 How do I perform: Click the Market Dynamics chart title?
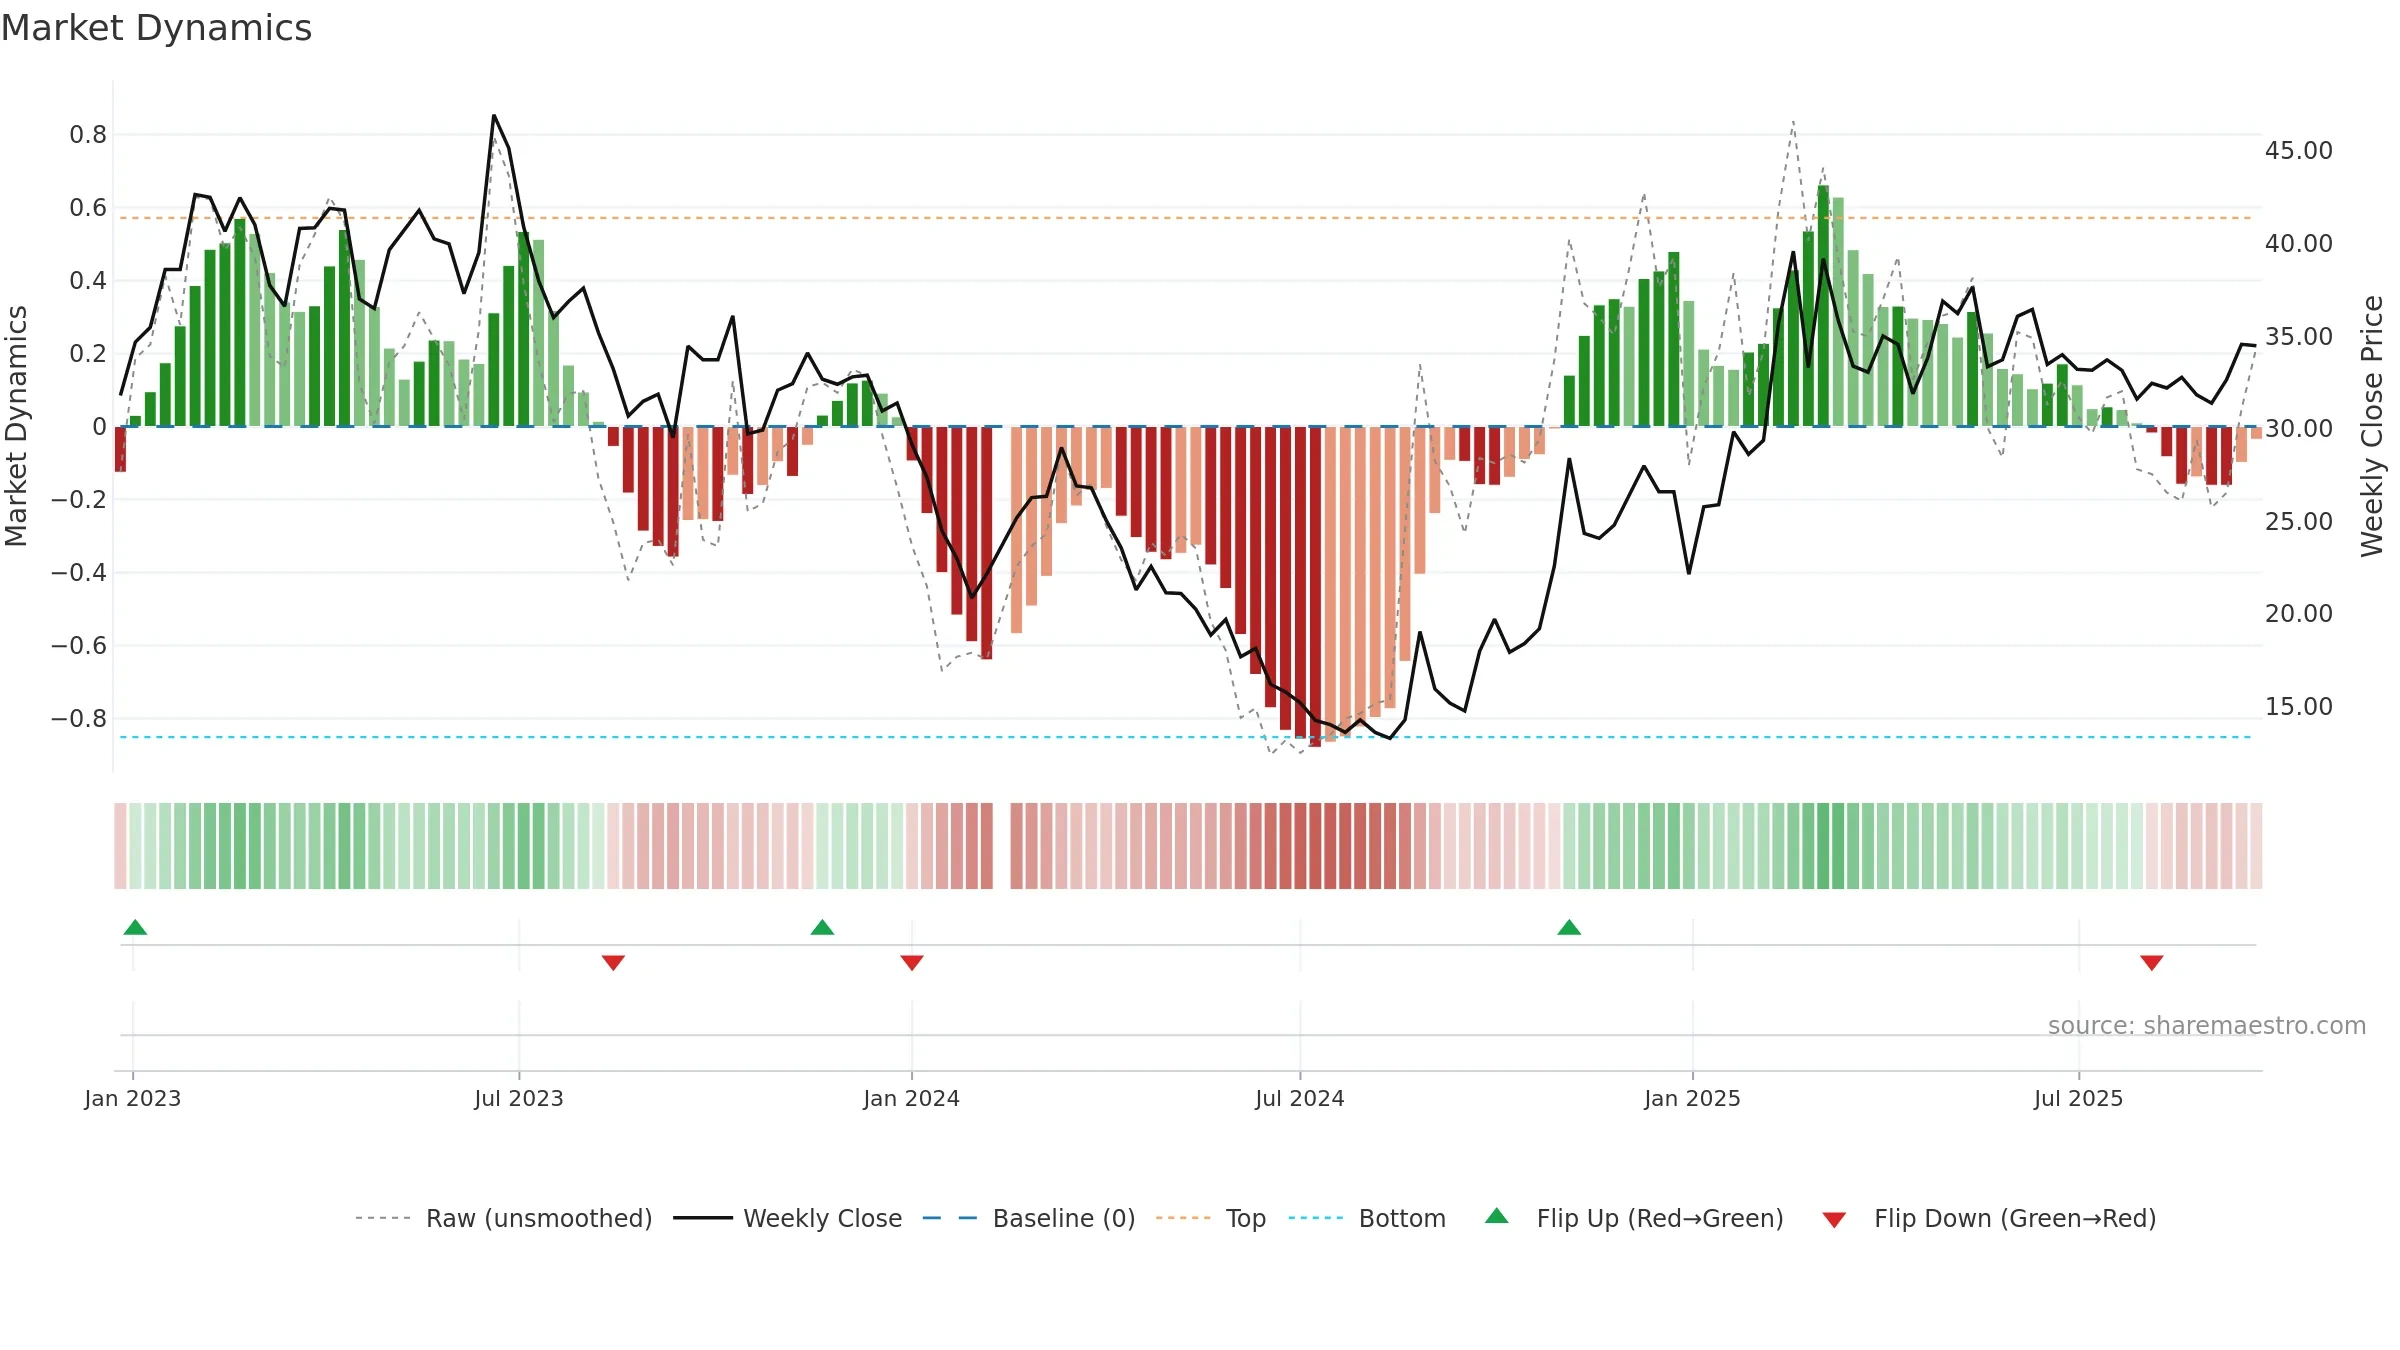pyautogui.click(x=156, y=28)
